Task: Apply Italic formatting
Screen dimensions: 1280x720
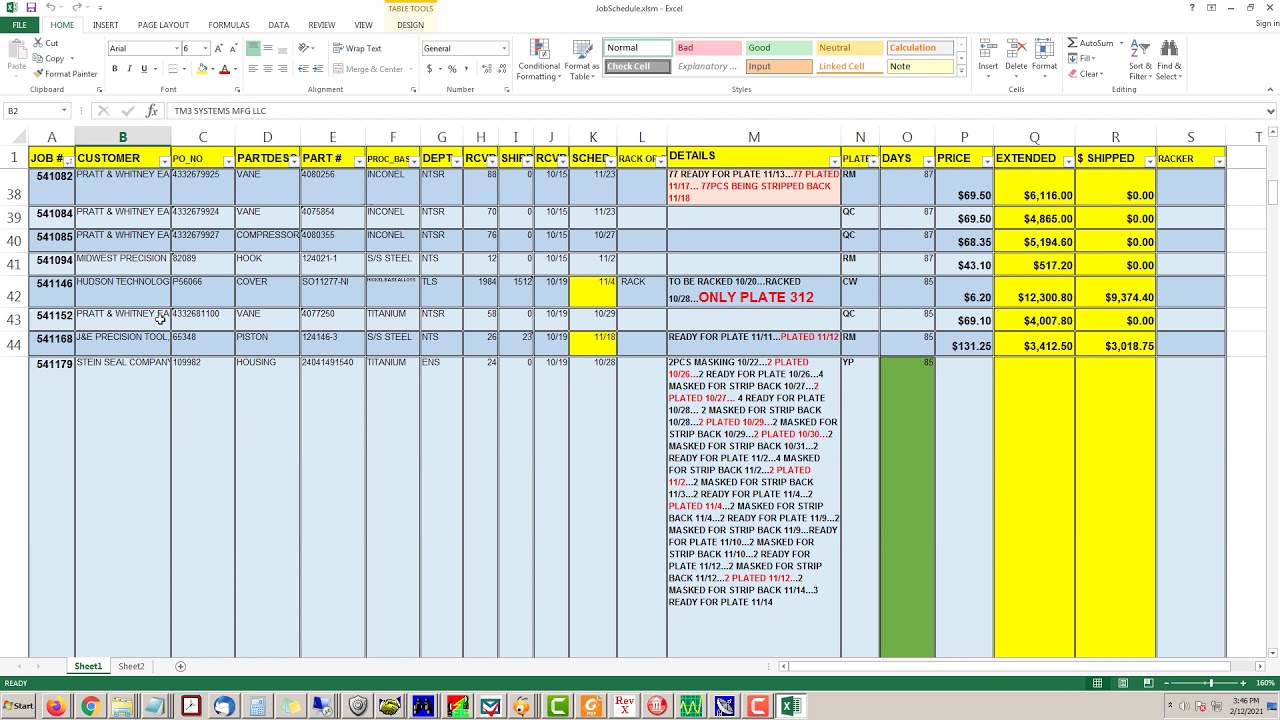Action: coord(129,69)
